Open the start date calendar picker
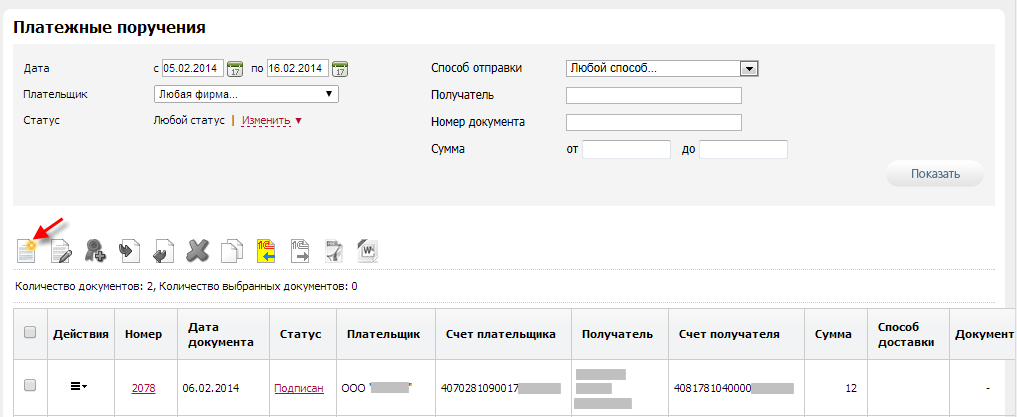The image size is (1017, 417). pos(236,69)
